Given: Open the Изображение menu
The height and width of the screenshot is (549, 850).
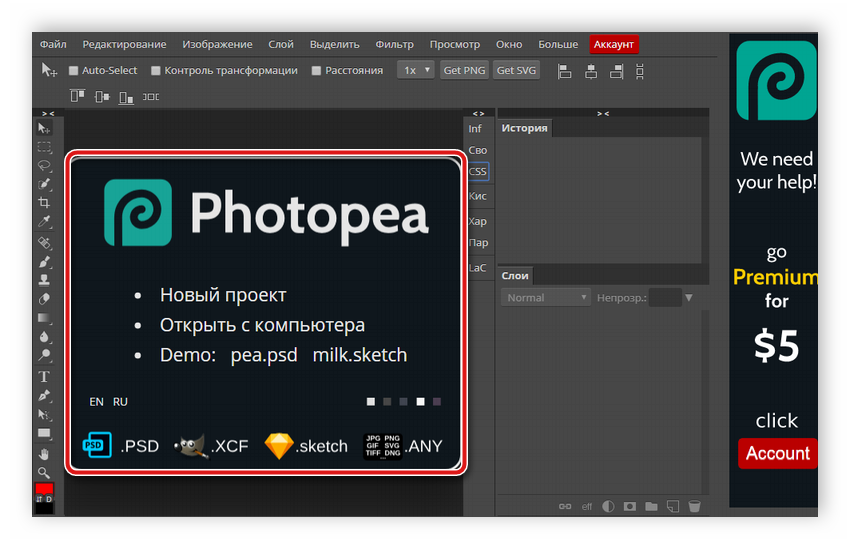Looking at the screenshot, I should point(217,44).
